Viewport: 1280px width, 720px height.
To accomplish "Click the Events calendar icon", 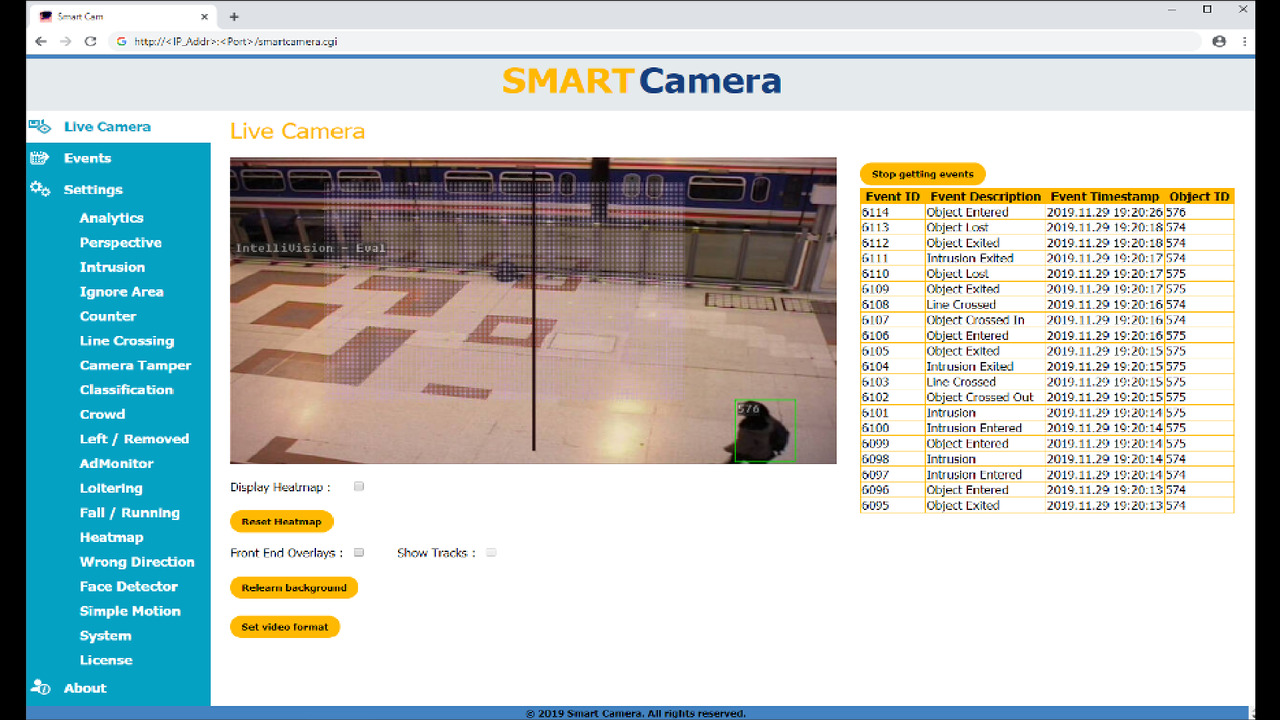I will pyautogui.click(x=40, y=158).
